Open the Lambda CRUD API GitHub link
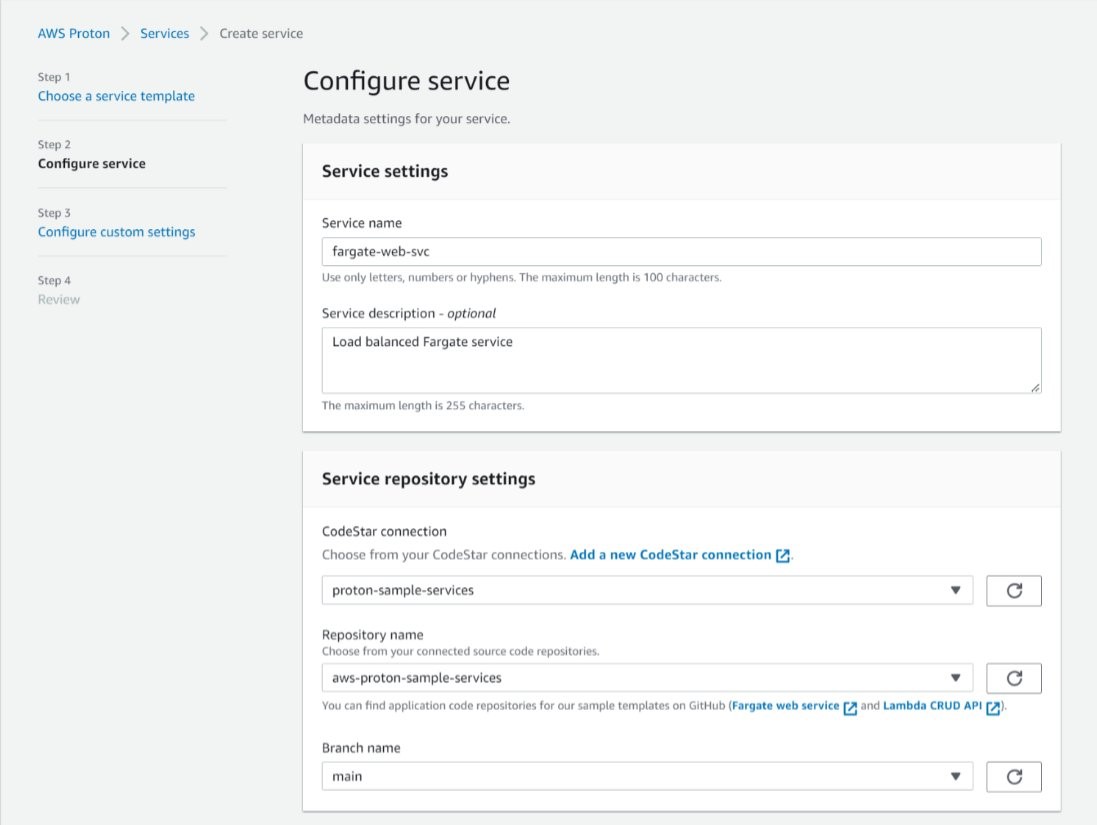1097x825 pixels. [933, 705]
